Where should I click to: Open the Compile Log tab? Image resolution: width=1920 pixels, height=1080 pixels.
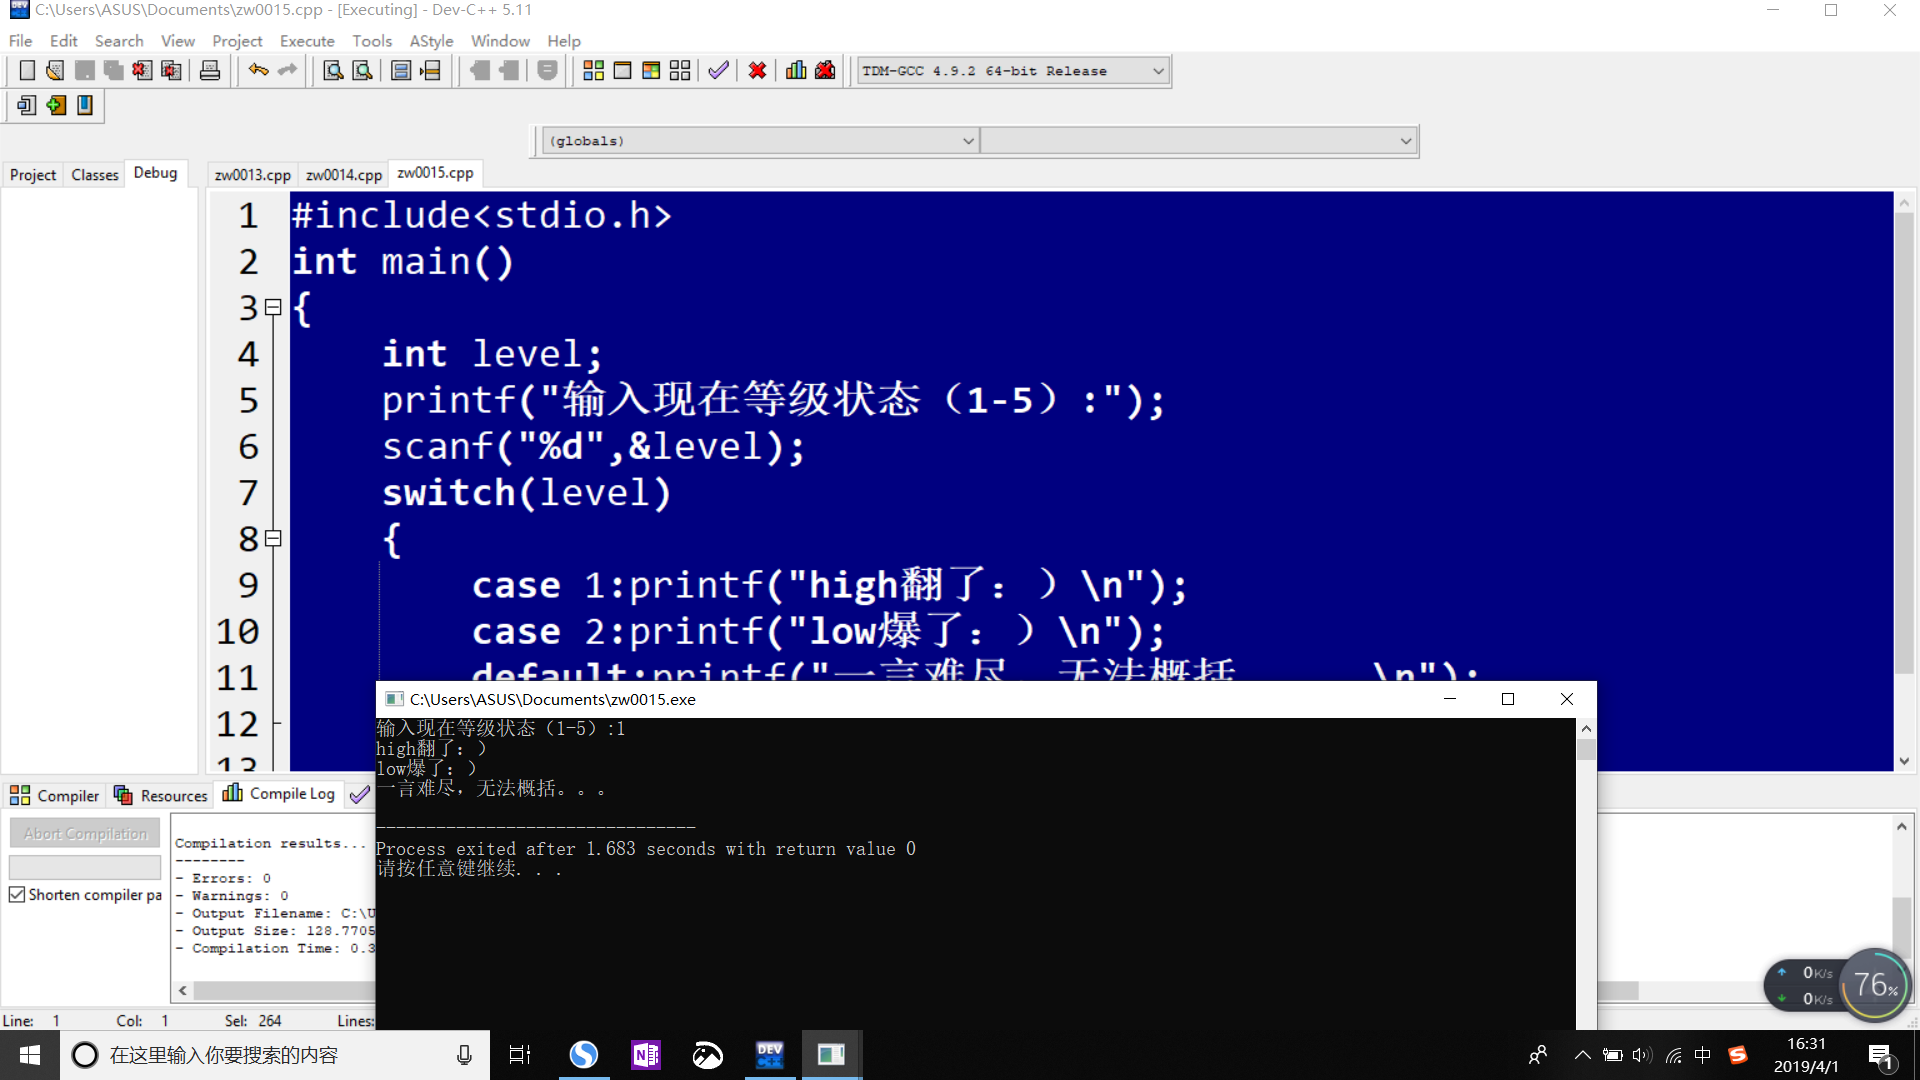point(279,794)
